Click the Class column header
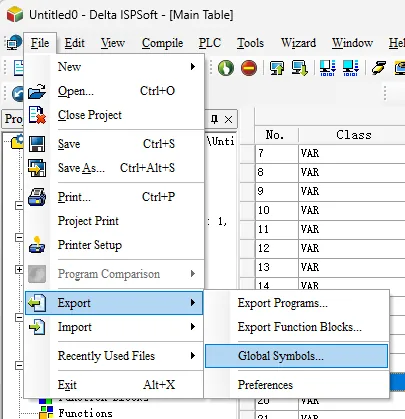 353,135
